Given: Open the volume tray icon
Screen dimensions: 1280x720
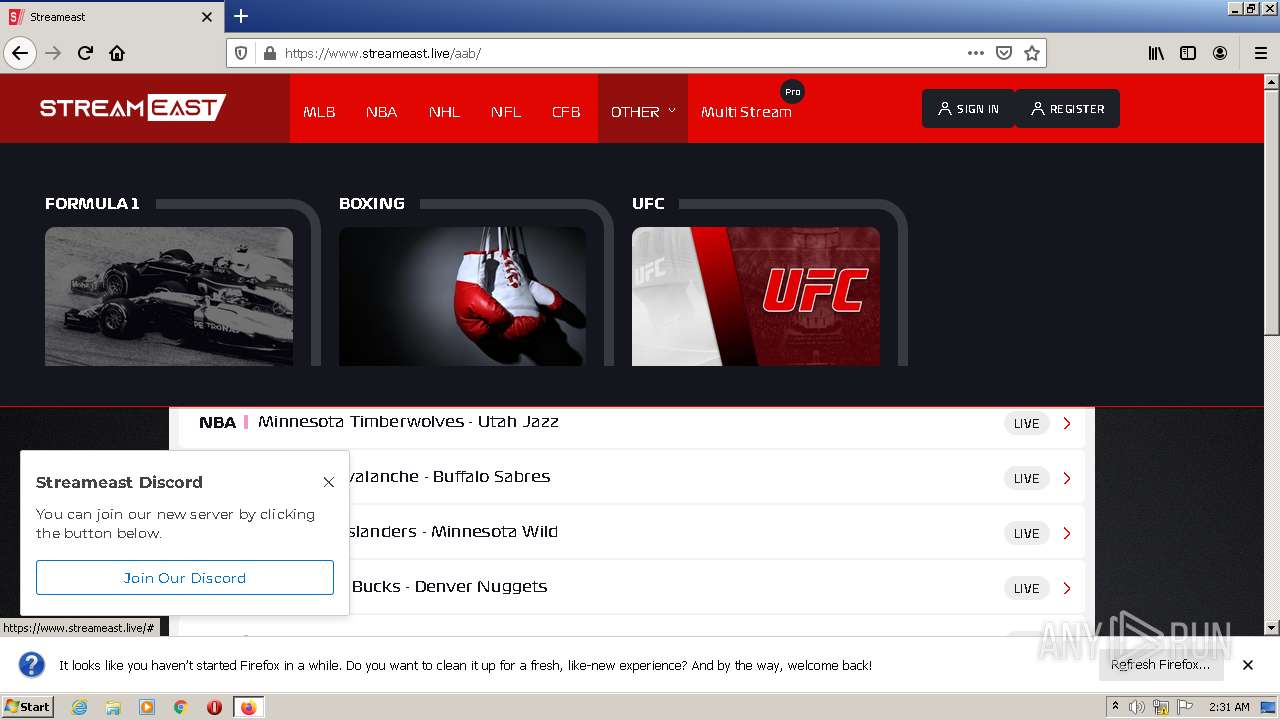Looking at the screenshot, I should click(x=1137, y=707).
